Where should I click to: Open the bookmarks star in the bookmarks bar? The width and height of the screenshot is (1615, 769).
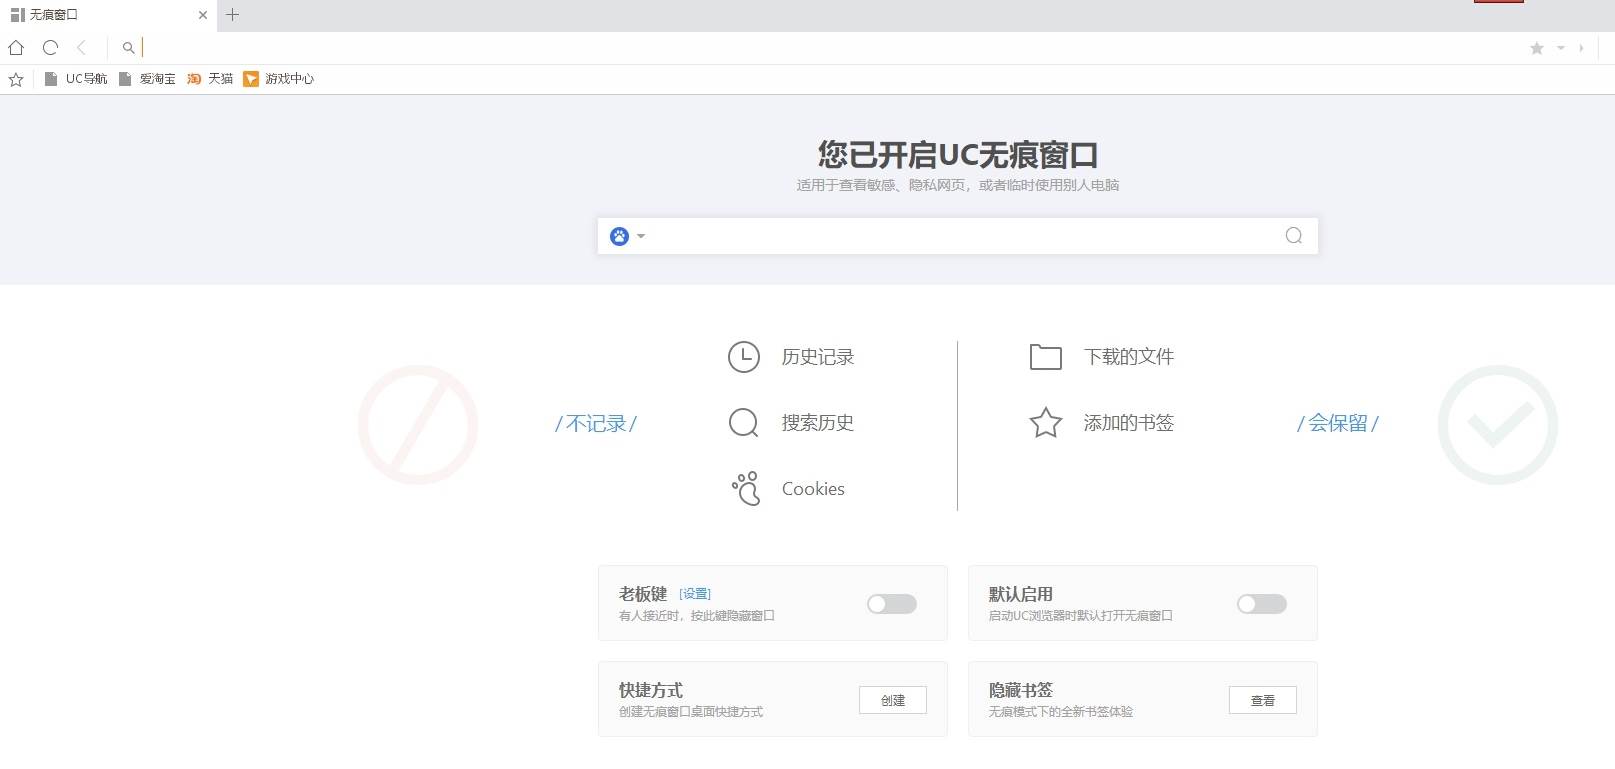(16, 79)
